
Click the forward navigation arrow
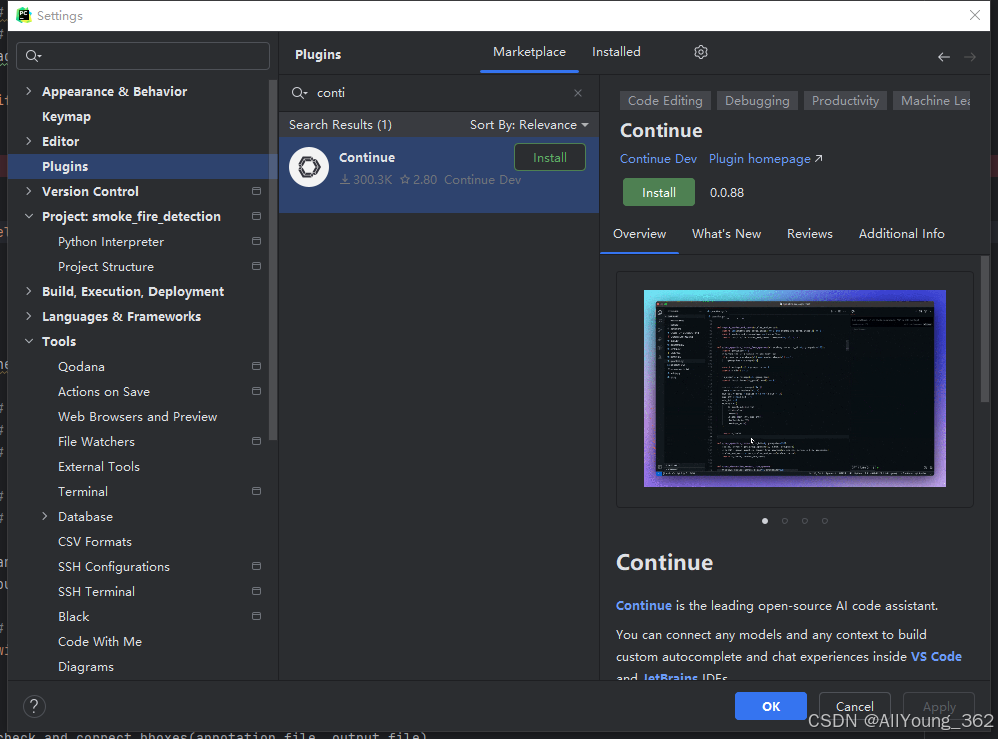click(x=970, y=57)
